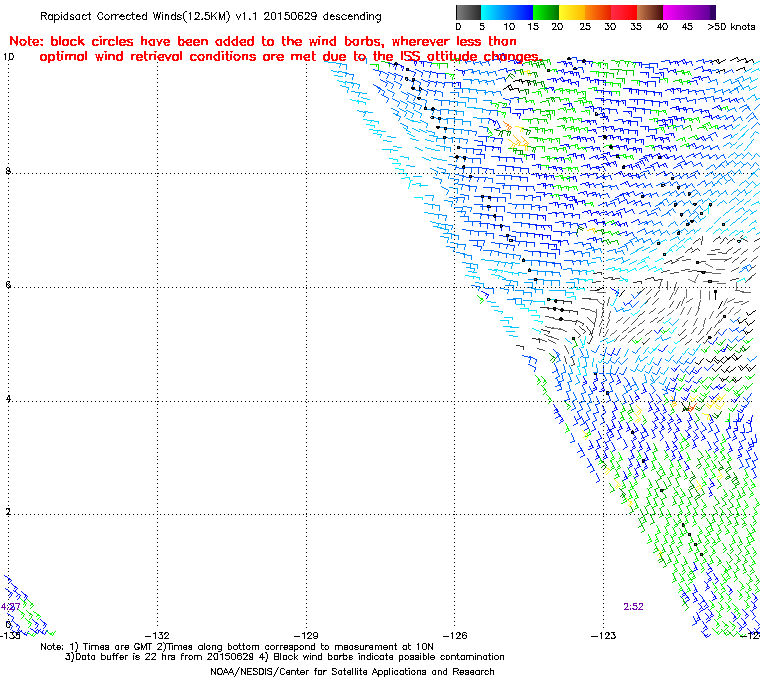This screenshot has height=688, width=760.
Task: Click the purple time label '4:27'
Action: pos(10,607)
